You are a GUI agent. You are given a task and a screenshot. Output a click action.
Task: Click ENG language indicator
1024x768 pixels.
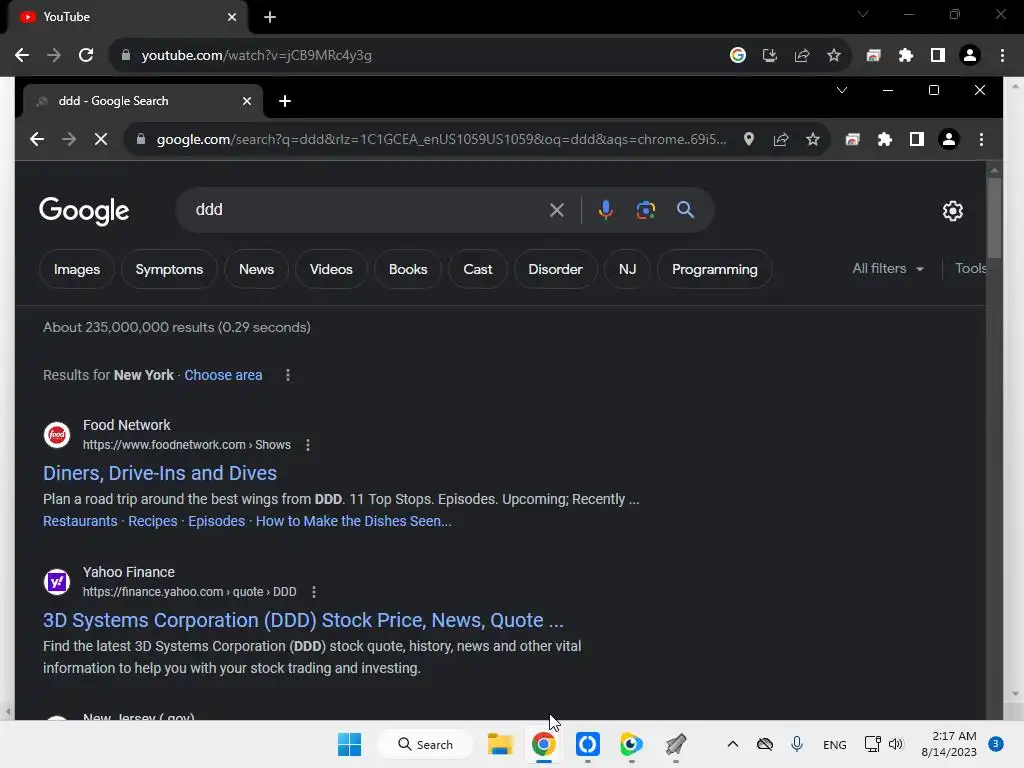coord(834,744)
